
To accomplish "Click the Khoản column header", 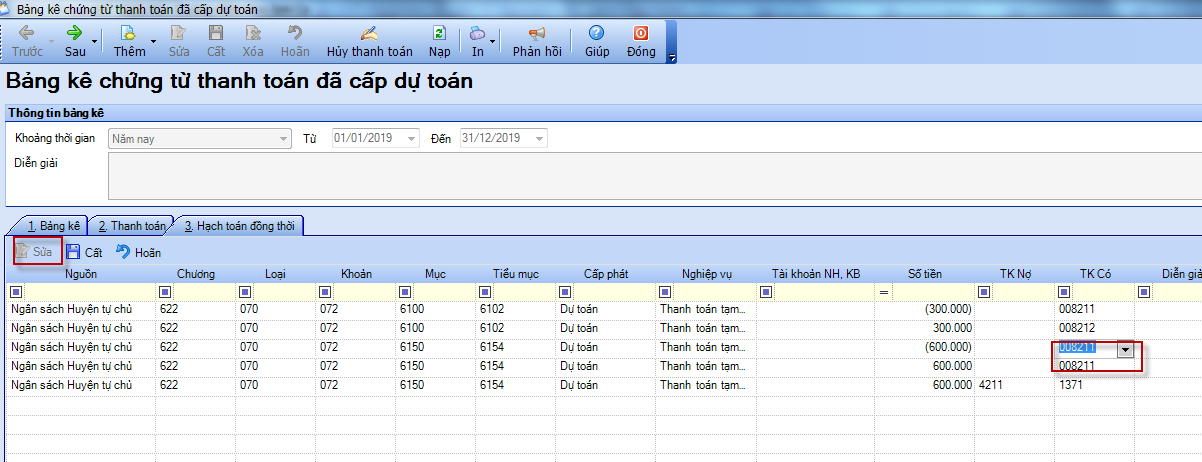I will (356, 274).
